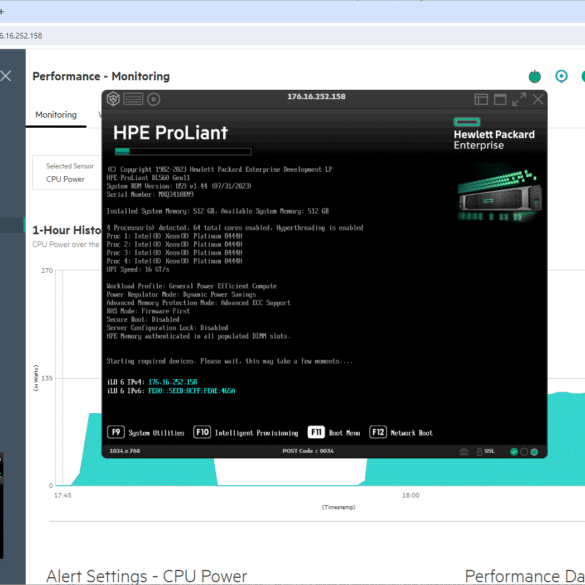Click the Secure Boot: Disabled line
The image size is (585, 585).
143,319
